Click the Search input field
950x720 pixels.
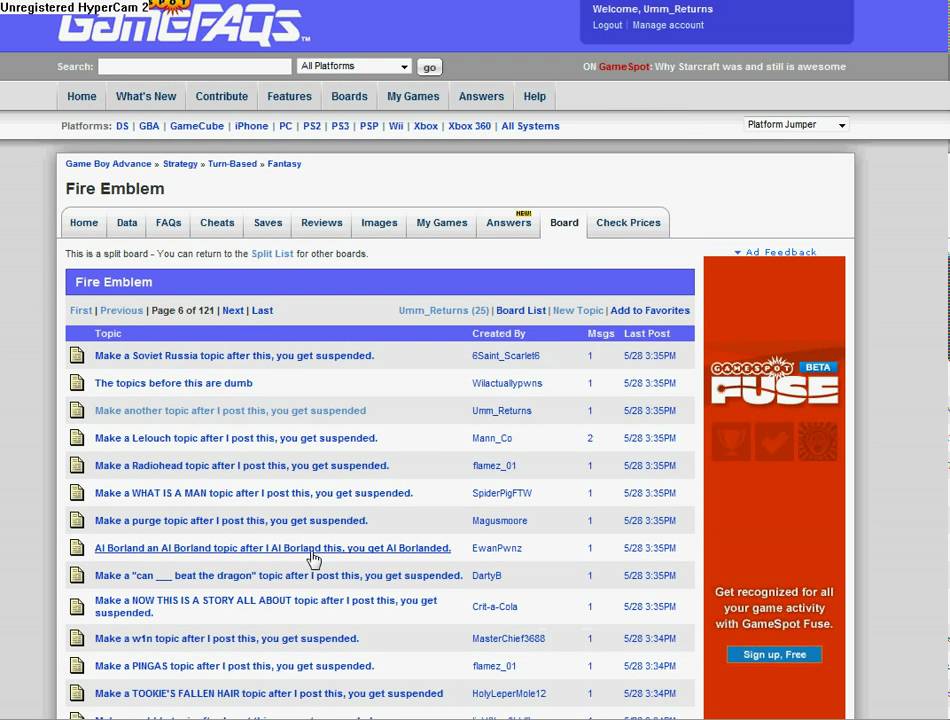pos(194,67)
